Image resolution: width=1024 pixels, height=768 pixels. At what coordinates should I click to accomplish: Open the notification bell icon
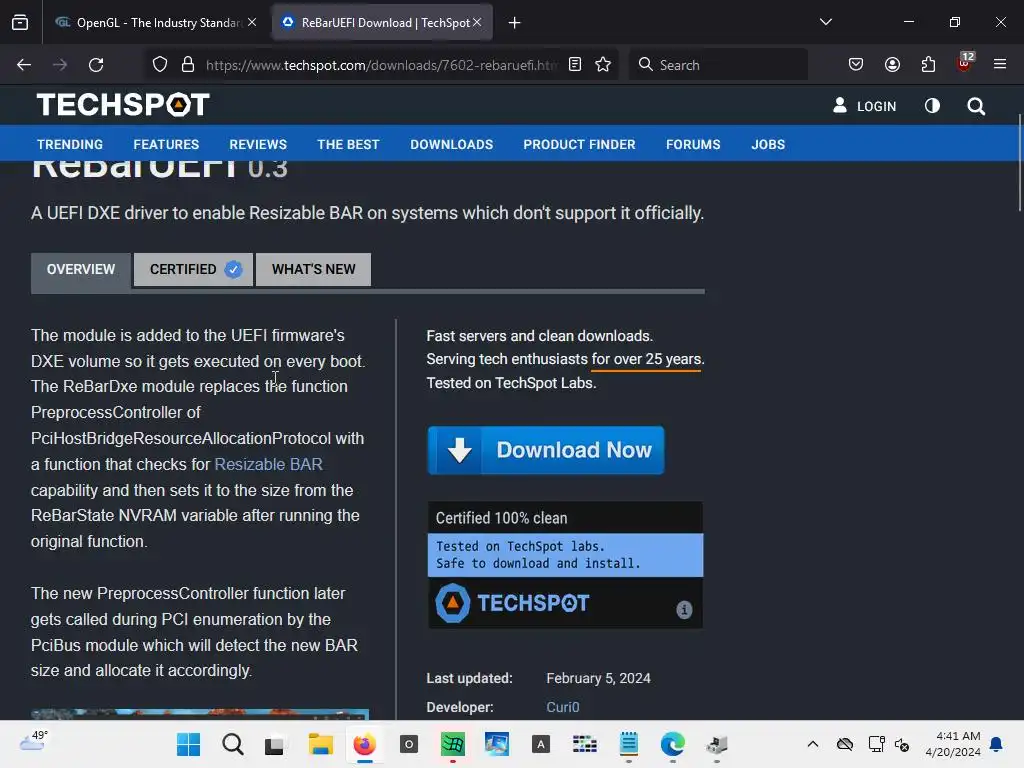point(996,744)
